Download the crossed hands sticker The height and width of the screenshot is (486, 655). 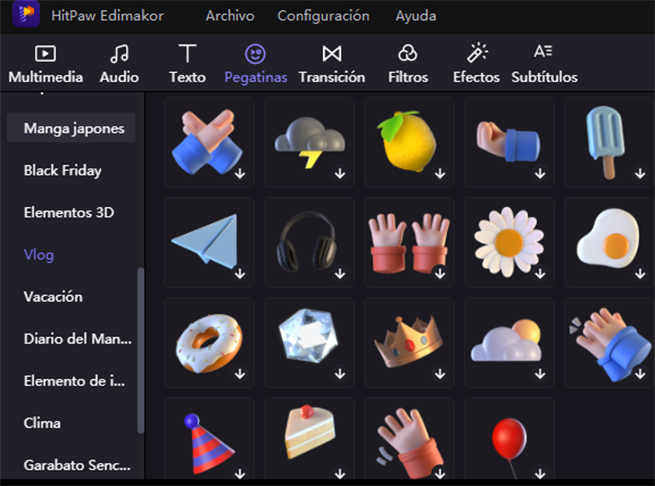point(240,173)
